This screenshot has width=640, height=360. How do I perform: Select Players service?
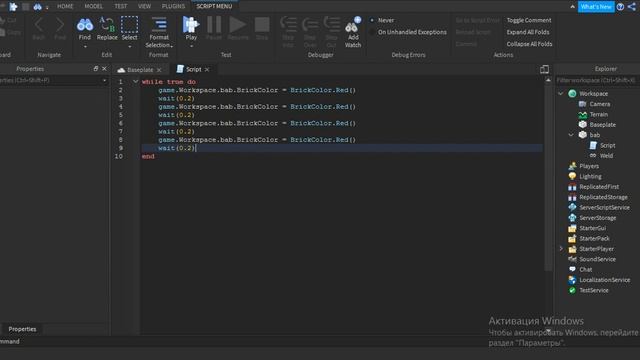pos(589,166)
